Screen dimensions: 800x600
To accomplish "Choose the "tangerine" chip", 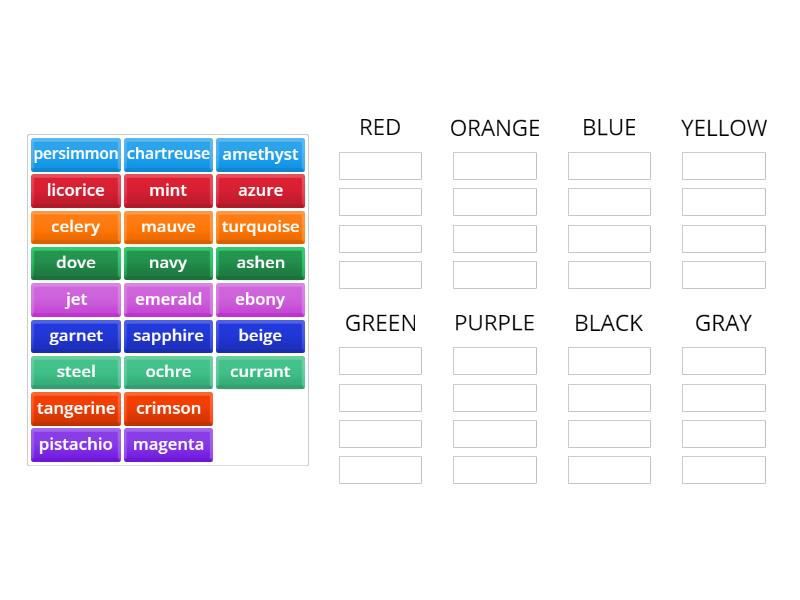I will [x=75, y=408].
